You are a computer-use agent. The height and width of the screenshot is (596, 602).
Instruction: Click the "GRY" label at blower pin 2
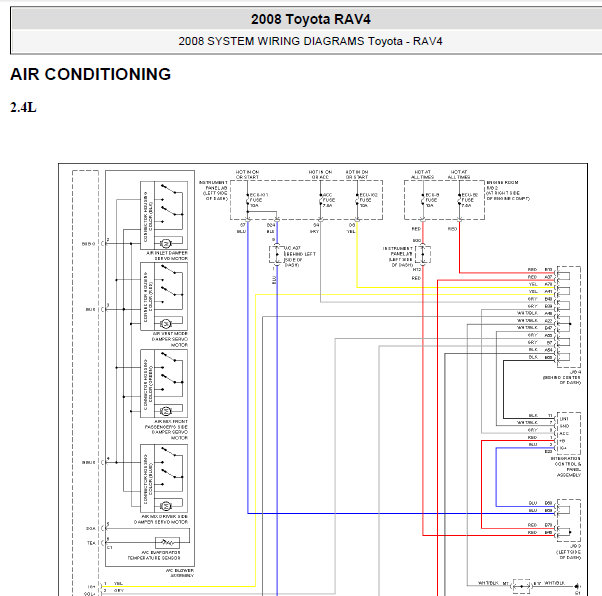point(118,591)
